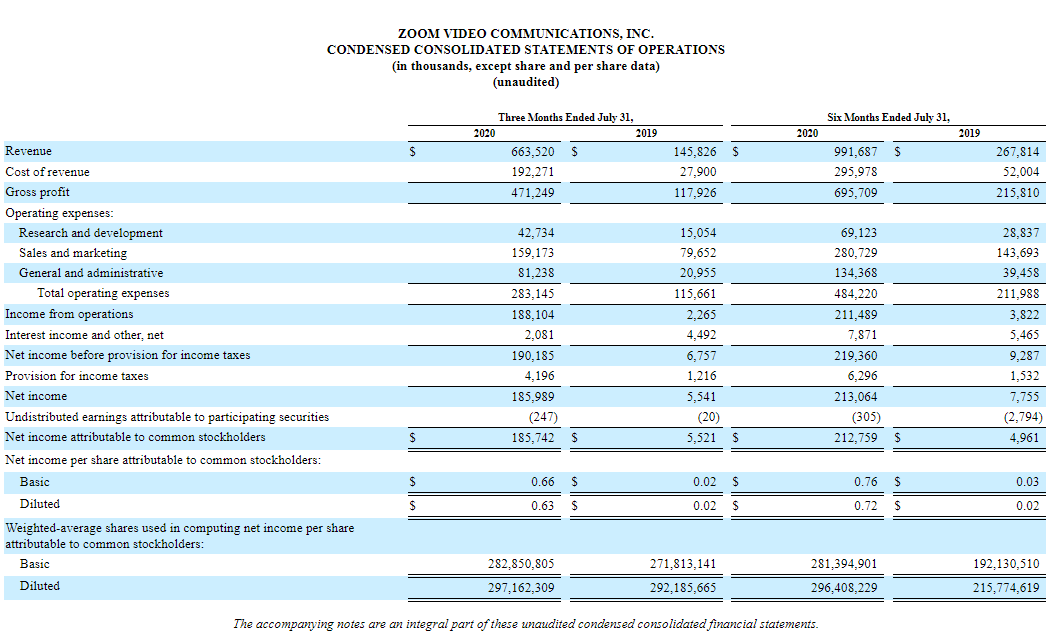Click gross profit value 471,249
This screenshot has width=1053, height=638.
(x=533, y=193)
